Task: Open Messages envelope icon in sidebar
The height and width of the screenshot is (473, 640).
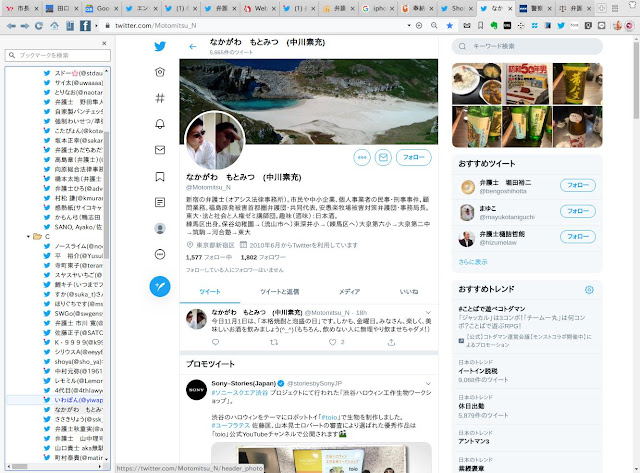Action: (160, 150)
